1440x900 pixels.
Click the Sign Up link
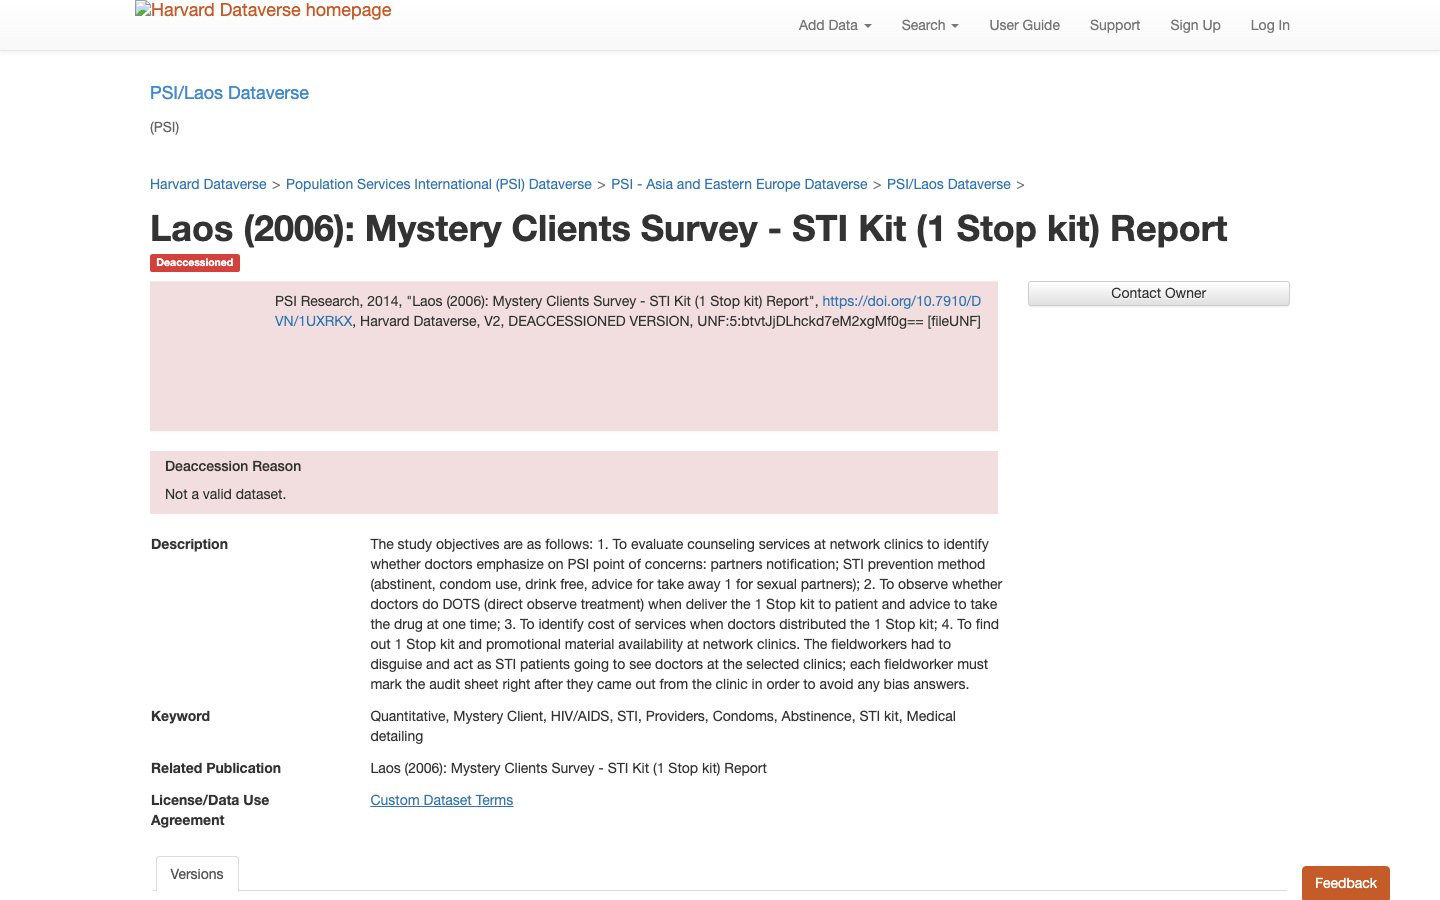(1195, 25)
